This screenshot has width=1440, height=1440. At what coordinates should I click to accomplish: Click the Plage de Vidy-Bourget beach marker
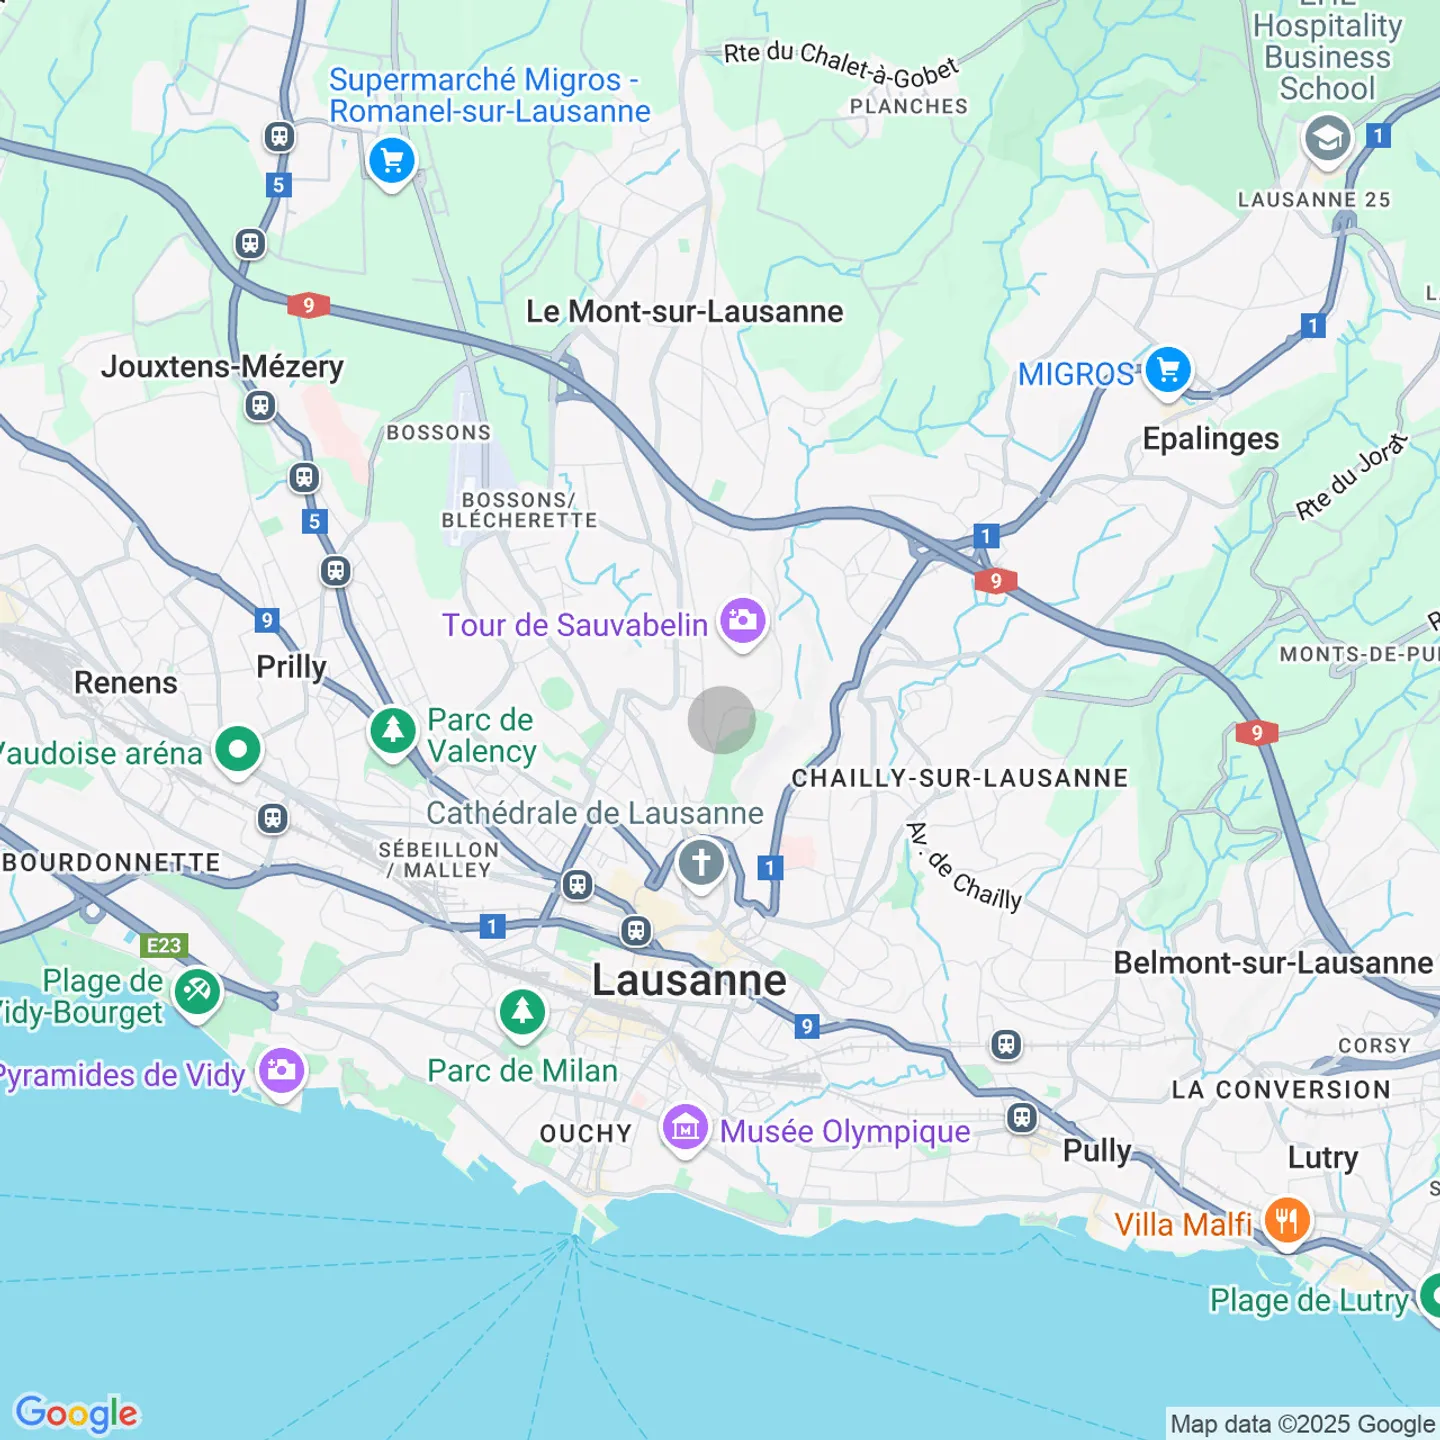(x=197, y=992)
